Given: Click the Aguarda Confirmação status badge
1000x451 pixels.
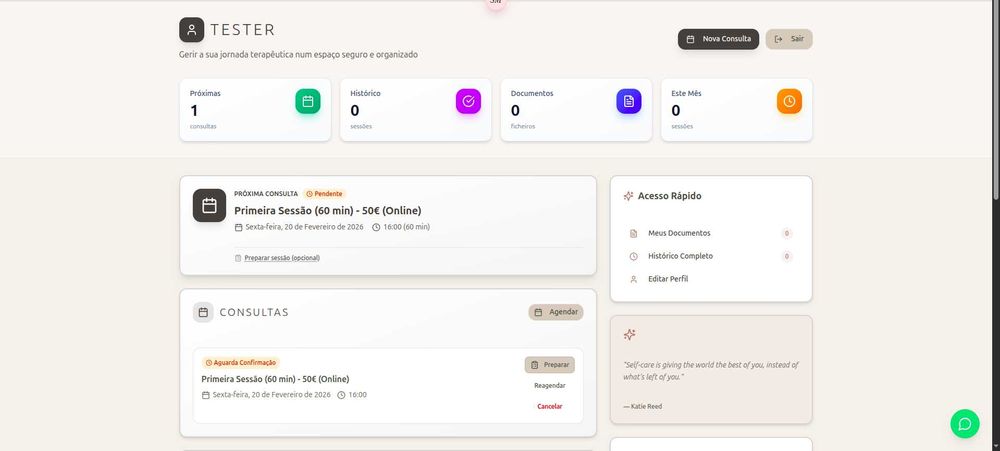Looking at the screenshot, I should 240,362.
